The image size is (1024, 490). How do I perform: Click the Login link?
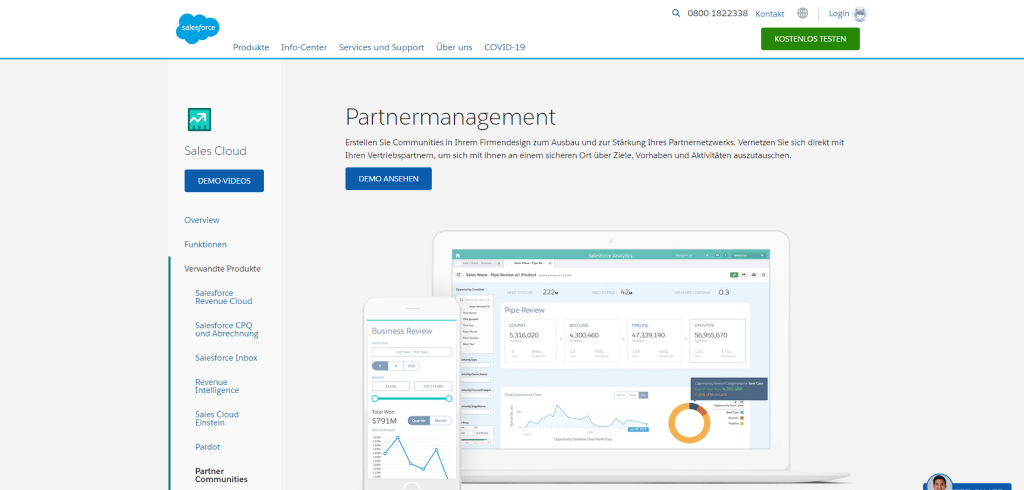pos(839,14)
